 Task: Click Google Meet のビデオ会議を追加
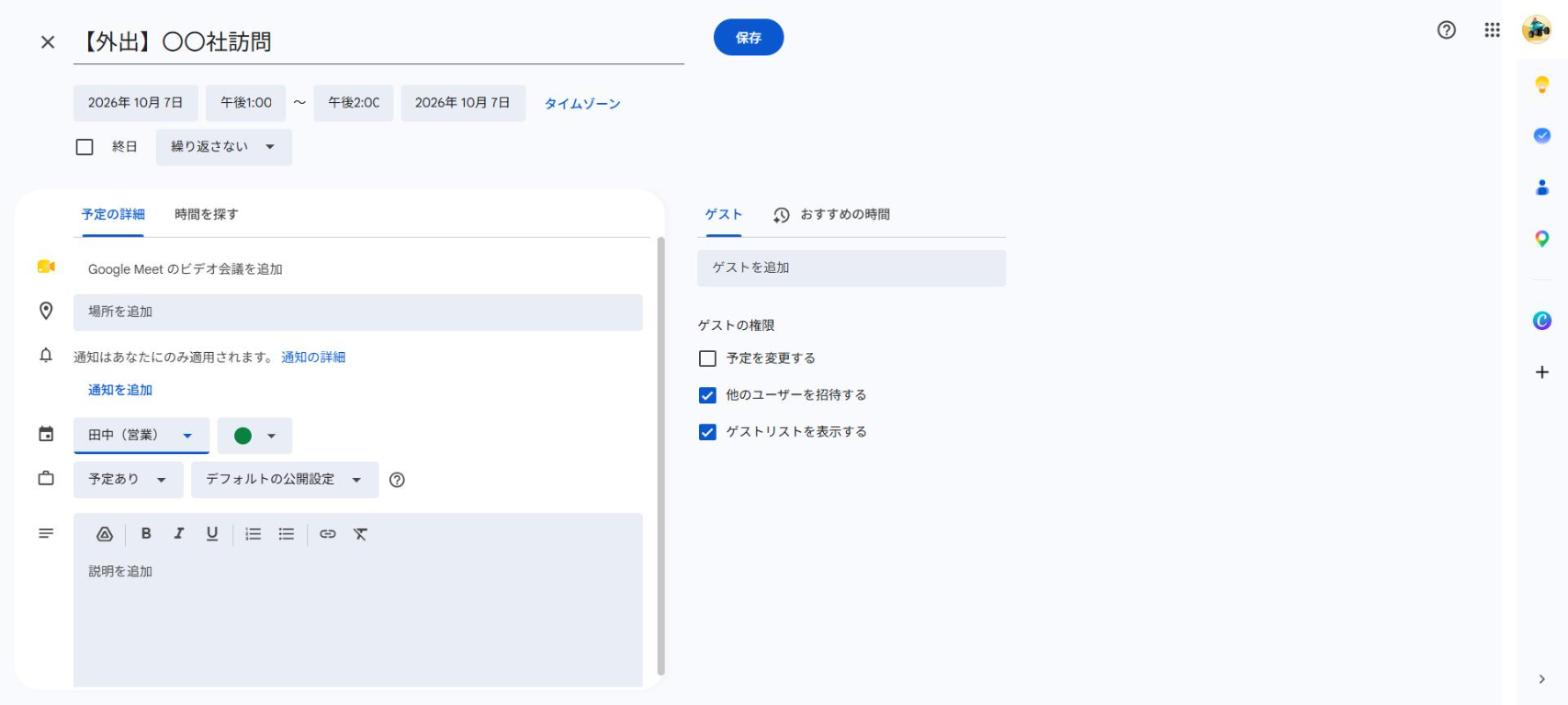point(185,269)
